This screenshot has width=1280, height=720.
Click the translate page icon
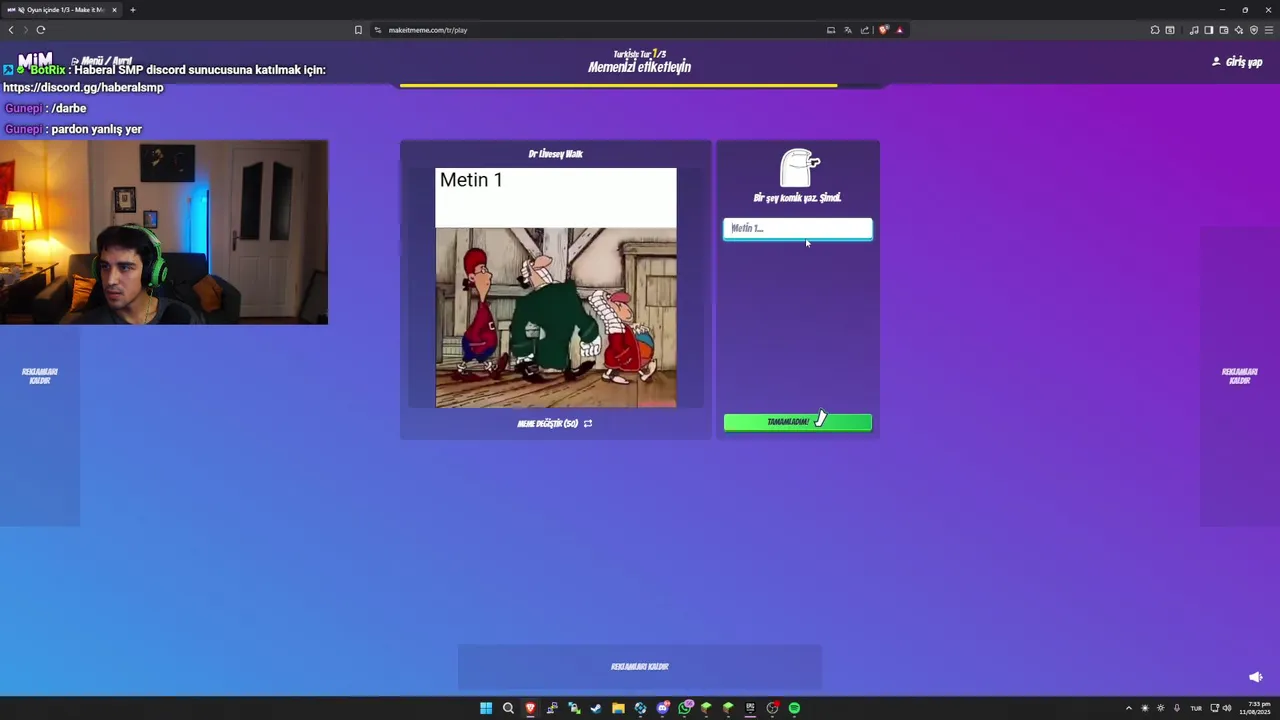click(x=848, y=30)
